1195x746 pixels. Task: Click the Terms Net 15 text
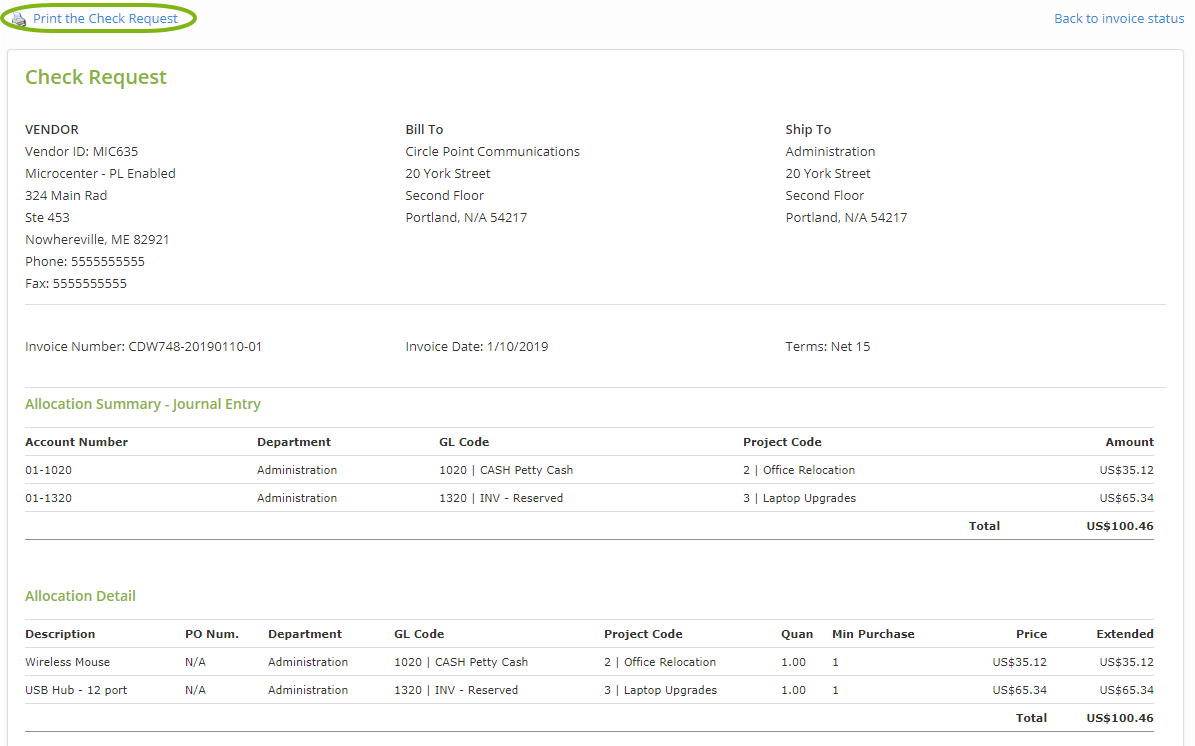[827, 347]
